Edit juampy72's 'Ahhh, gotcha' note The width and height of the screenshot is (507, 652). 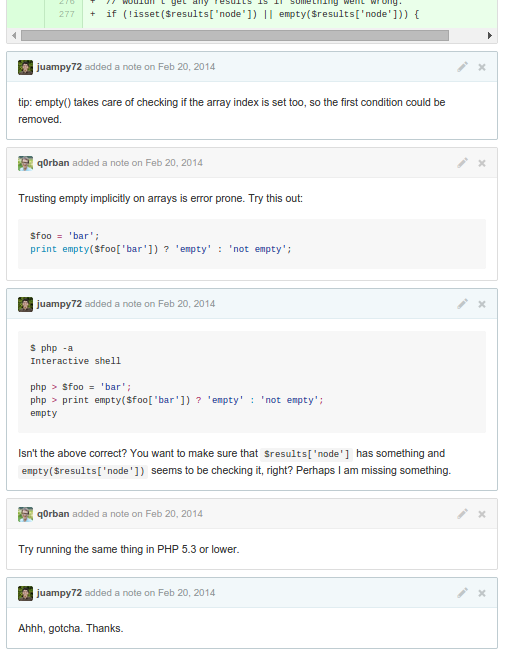click(x=462, y=593)
